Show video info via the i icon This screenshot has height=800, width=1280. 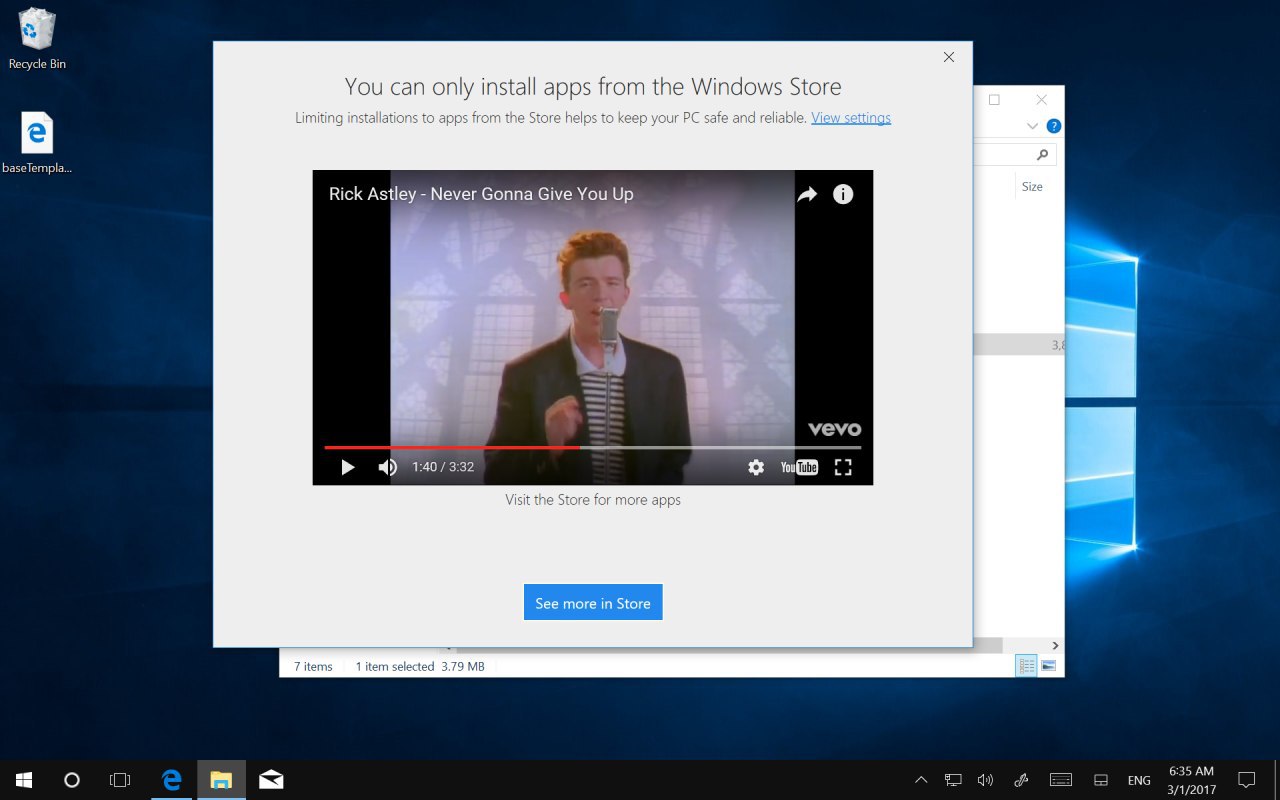pos(843,194)
